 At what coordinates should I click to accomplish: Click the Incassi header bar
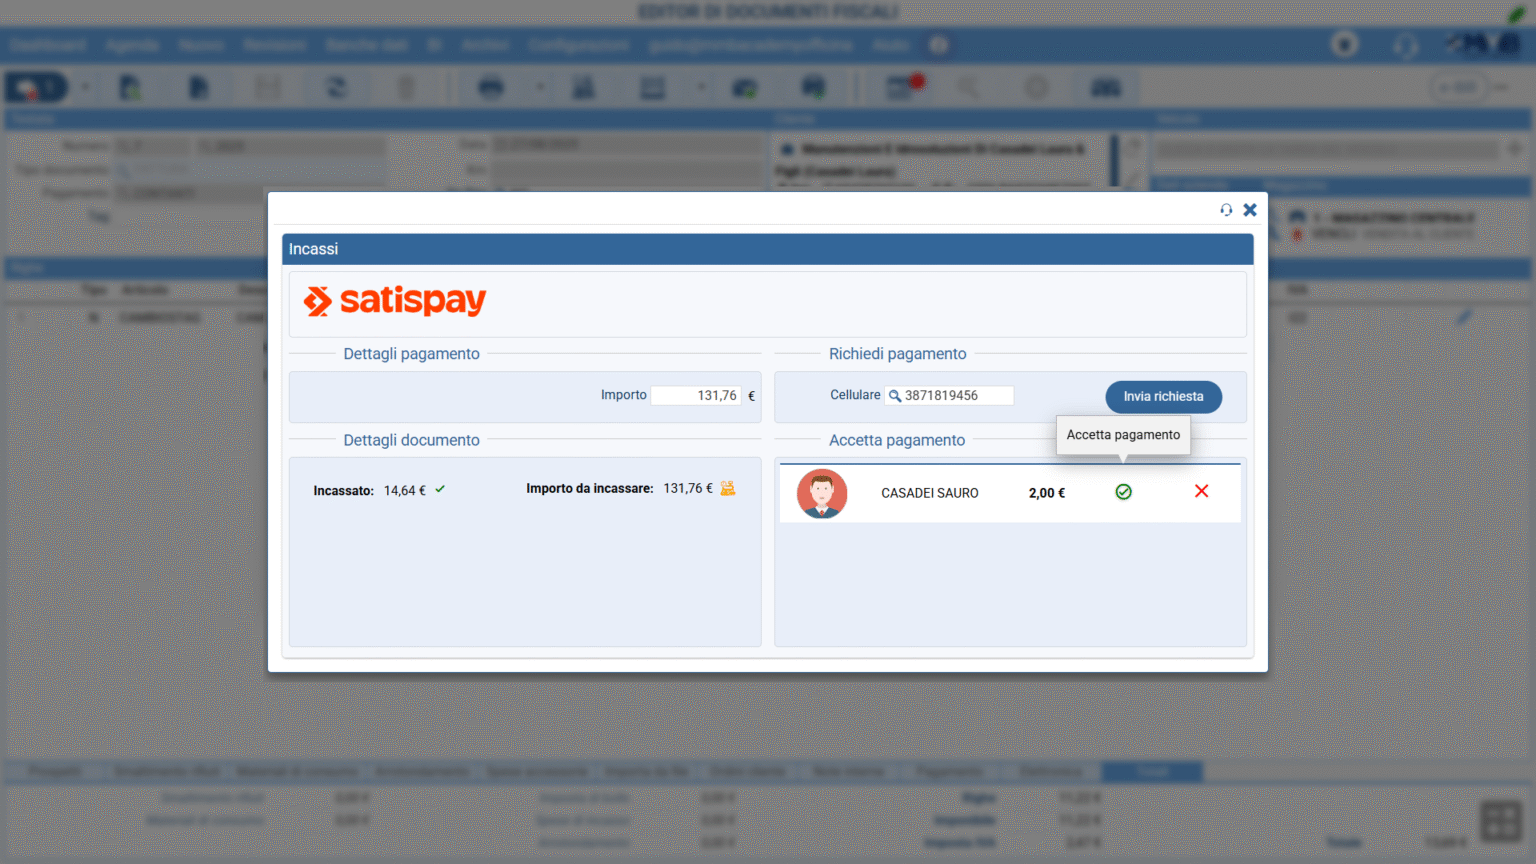click(x=767, y=249)
